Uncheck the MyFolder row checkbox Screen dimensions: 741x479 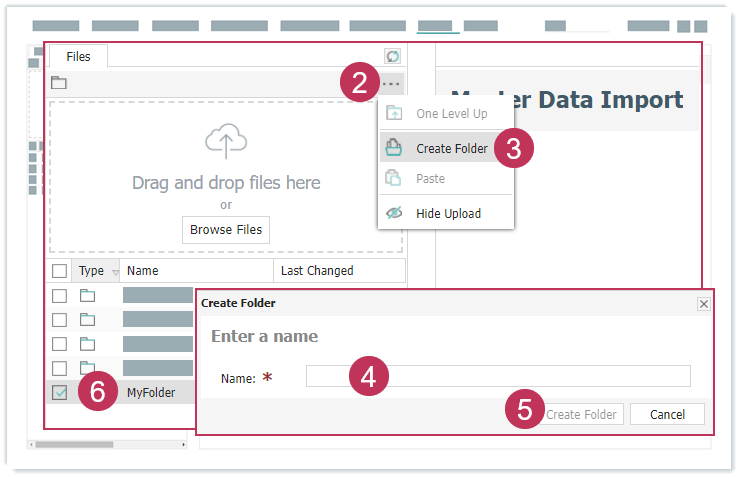60,393
